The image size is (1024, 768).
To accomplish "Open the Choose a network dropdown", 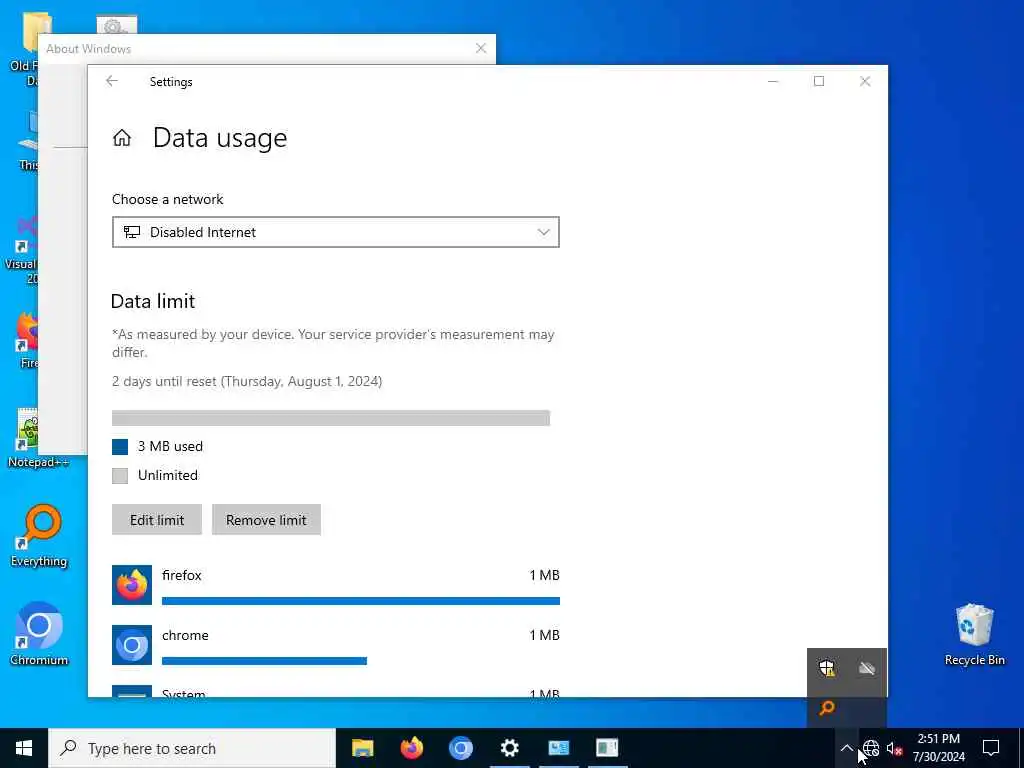I will coord(336,232).
